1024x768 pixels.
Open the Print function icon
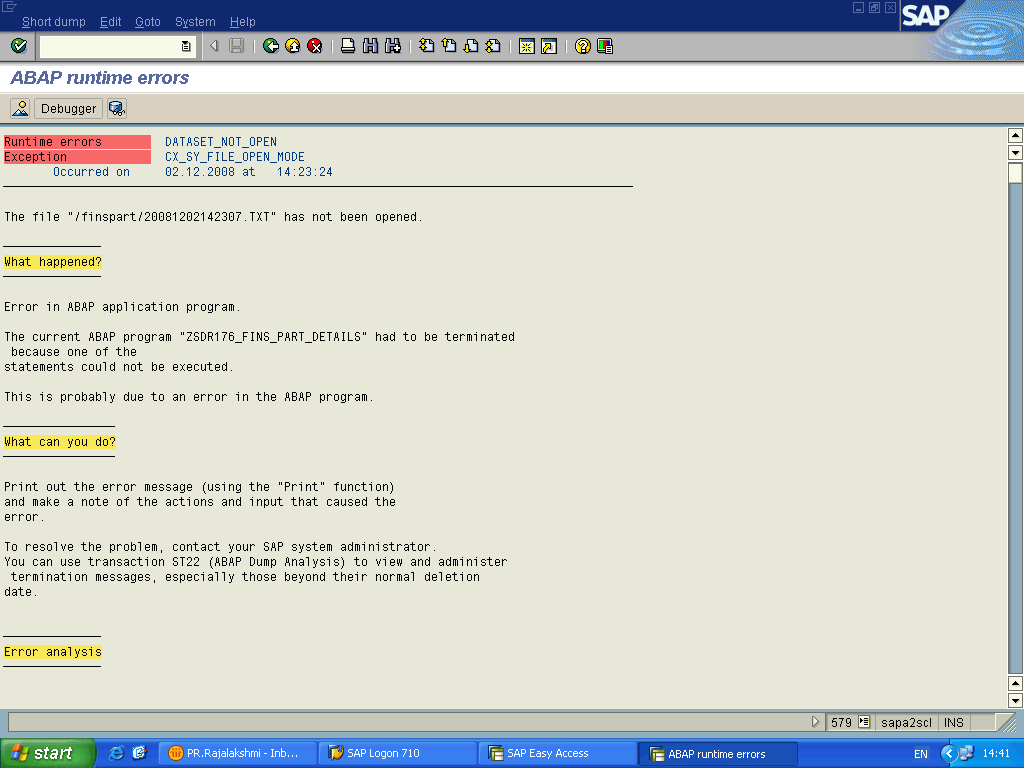347,45
